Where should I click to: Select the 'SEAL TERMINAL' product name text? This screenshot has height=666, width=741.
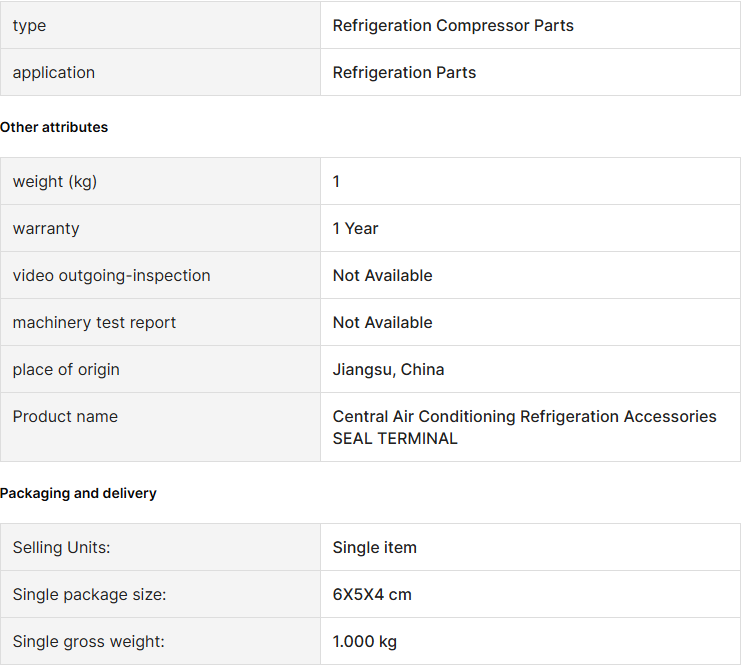tap(395, 439)
